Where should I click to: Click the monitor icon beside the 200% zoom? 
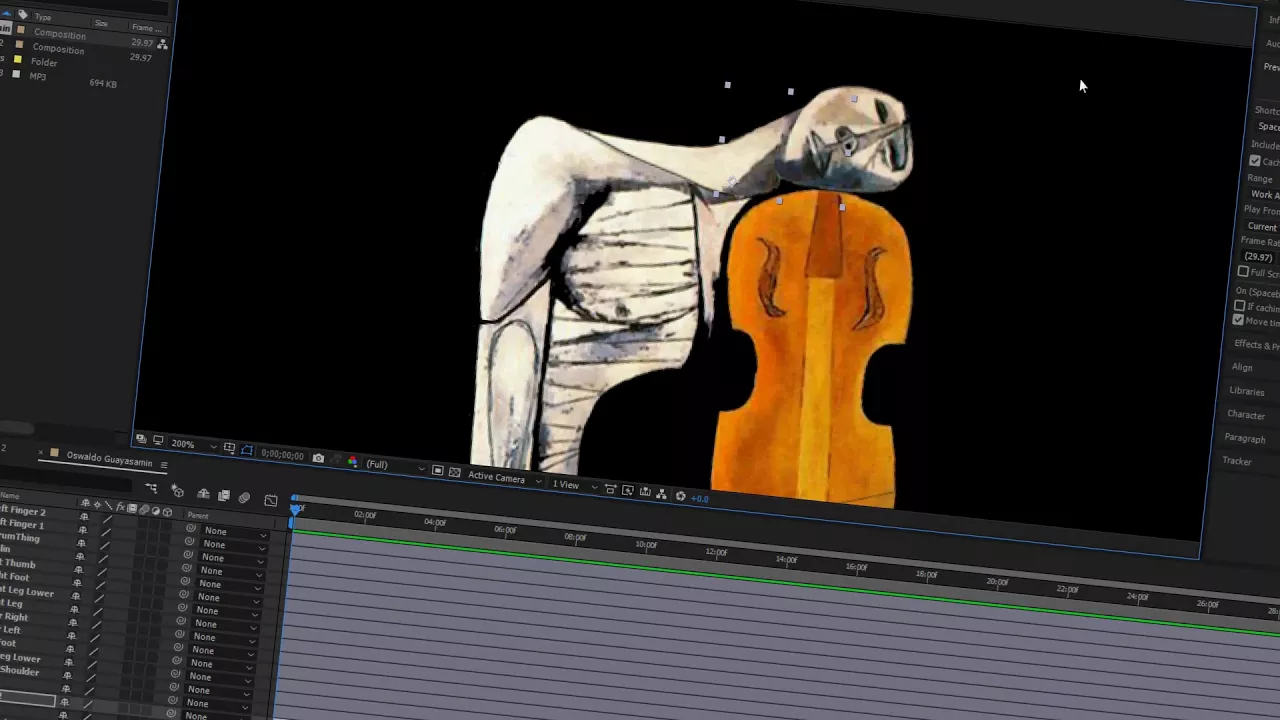click(x=158, y=440)
